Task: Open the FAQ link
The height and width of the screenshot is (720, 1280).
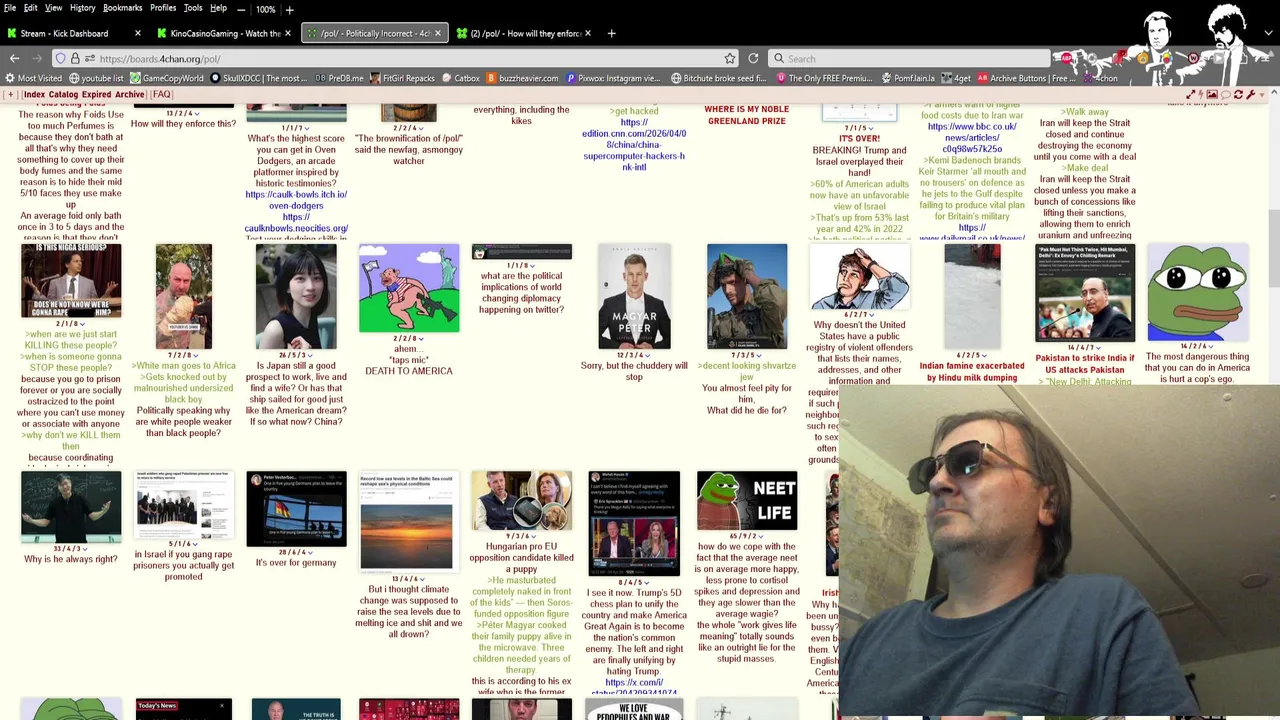Action: point(161,95)
